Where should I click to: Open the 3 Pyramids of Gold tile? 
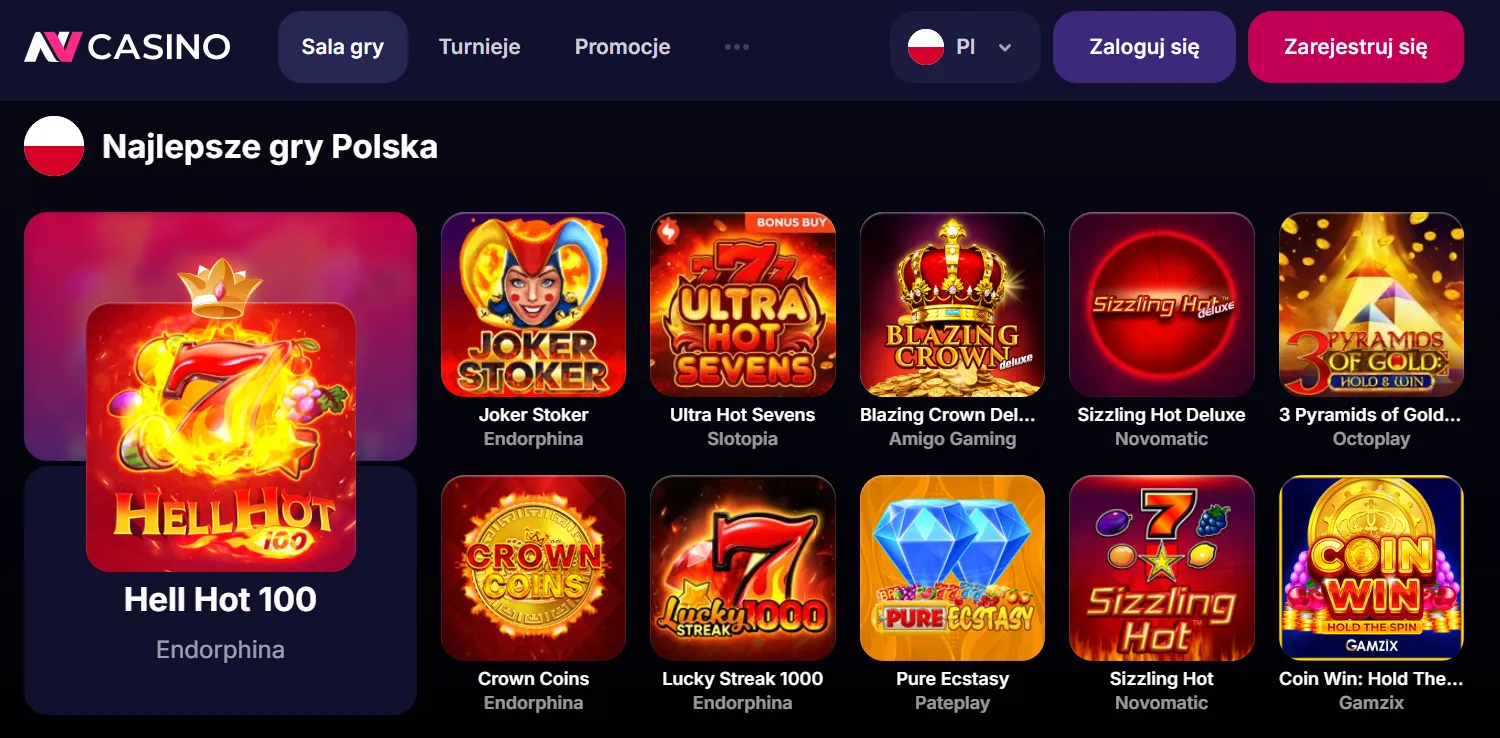coord(1371,304)
